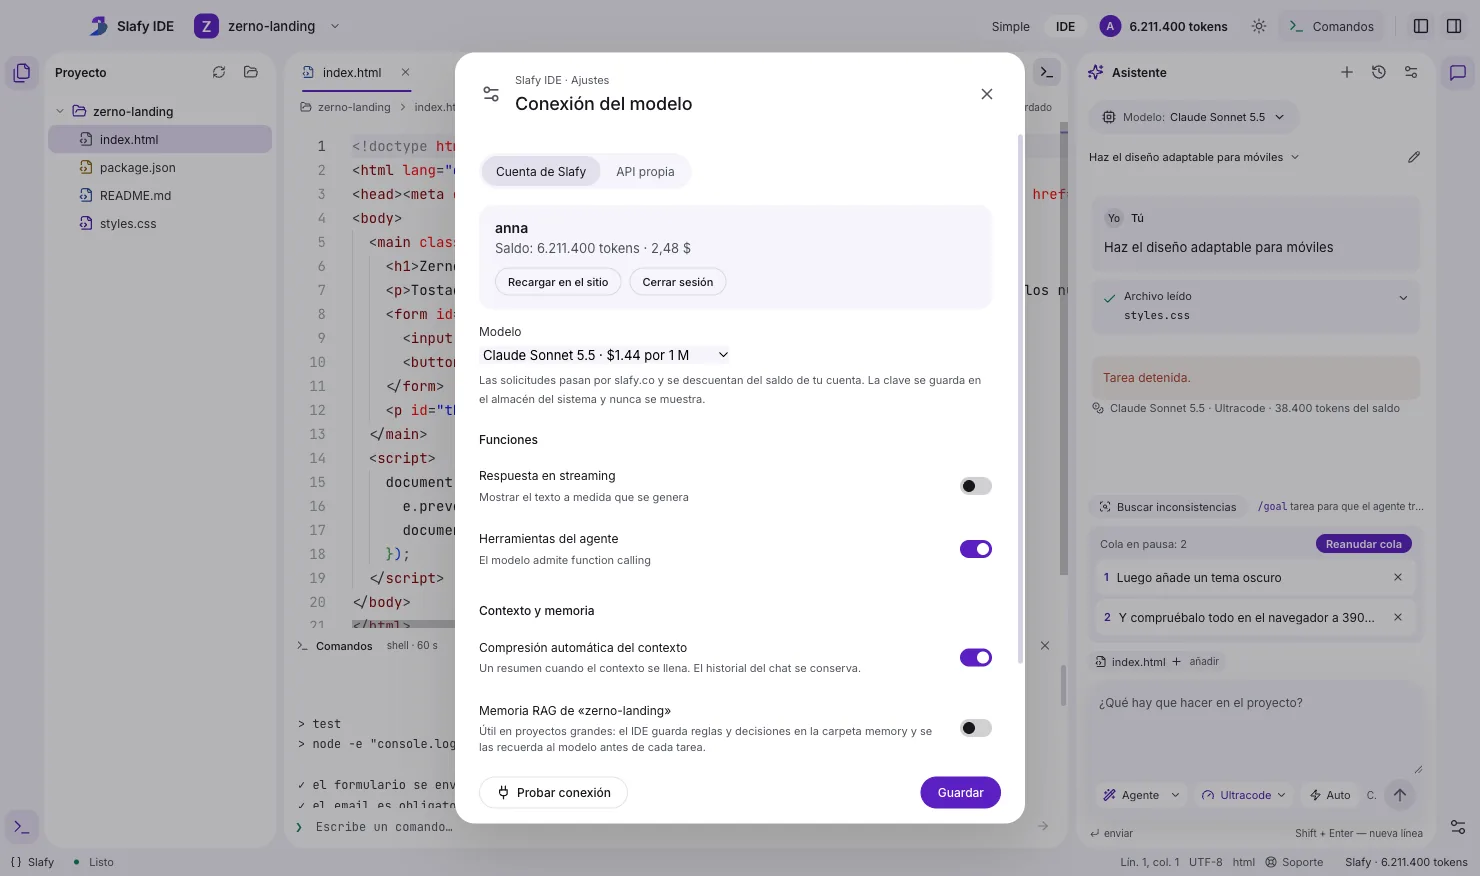The image size is (1480, 876).
Task: Open styles.css in the file tree
Action: coord(160,223)
